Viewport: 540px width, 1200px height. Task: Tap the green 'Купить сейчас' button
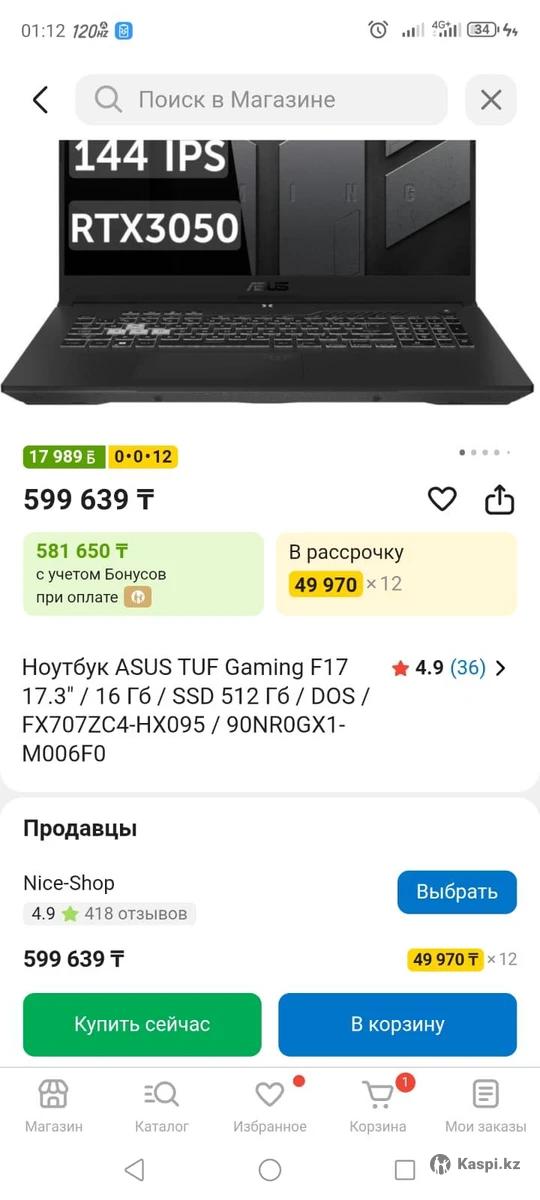pyautogui.click(x=142, y=1024)
